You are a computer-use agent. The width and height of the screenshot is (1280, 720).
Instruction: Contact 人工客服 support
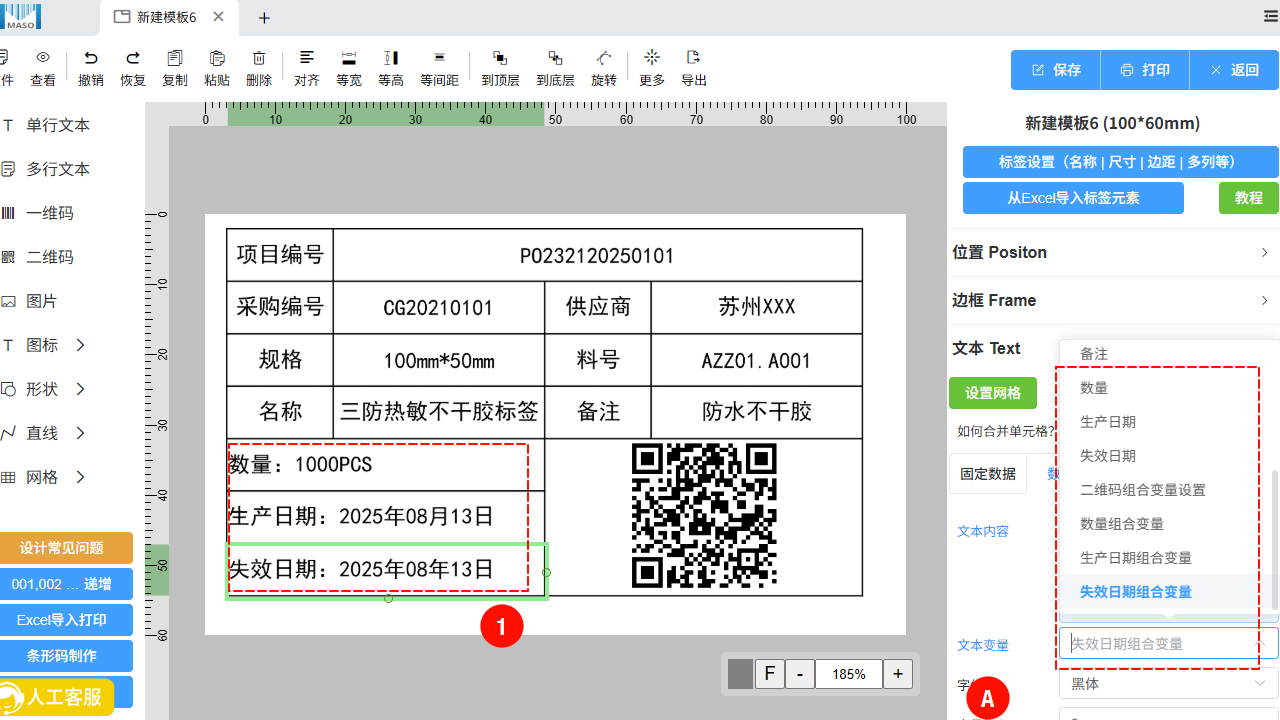56,697
